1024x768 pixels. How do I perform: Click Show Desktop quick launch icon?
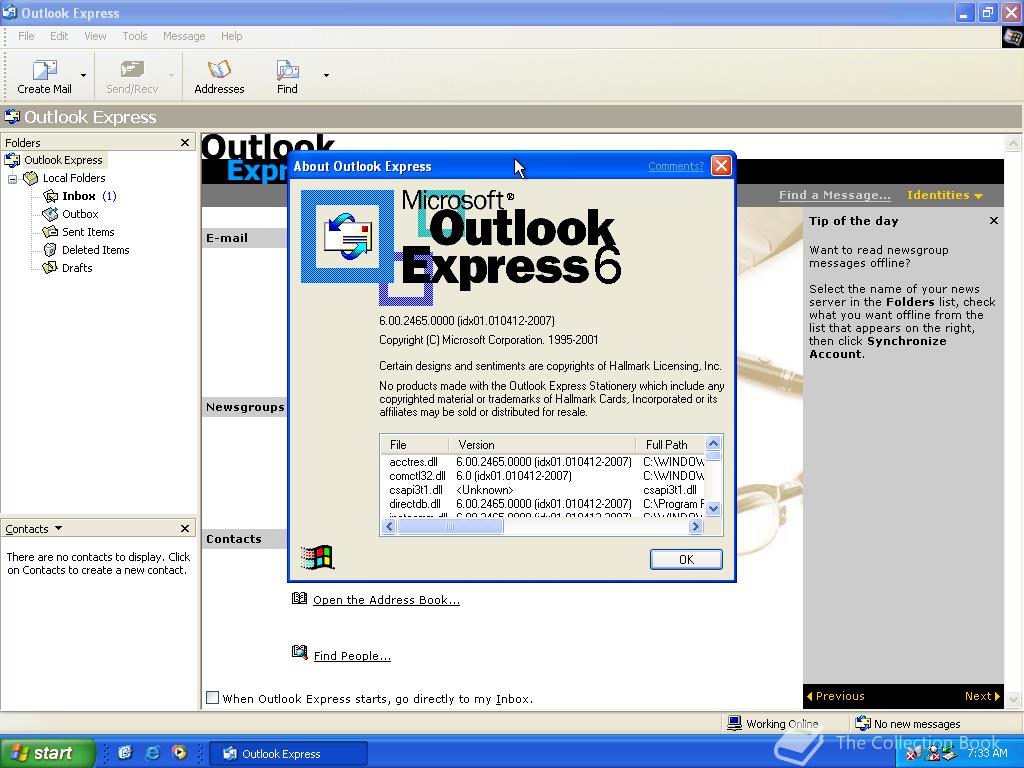tap(125, 753)
